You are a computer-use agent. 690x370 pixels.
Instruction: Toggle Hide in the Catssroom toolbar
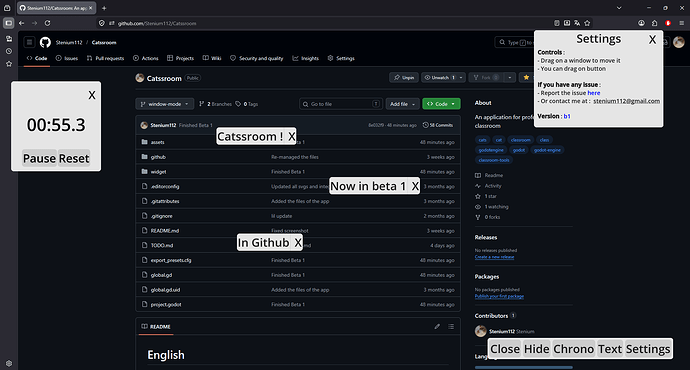536,349
